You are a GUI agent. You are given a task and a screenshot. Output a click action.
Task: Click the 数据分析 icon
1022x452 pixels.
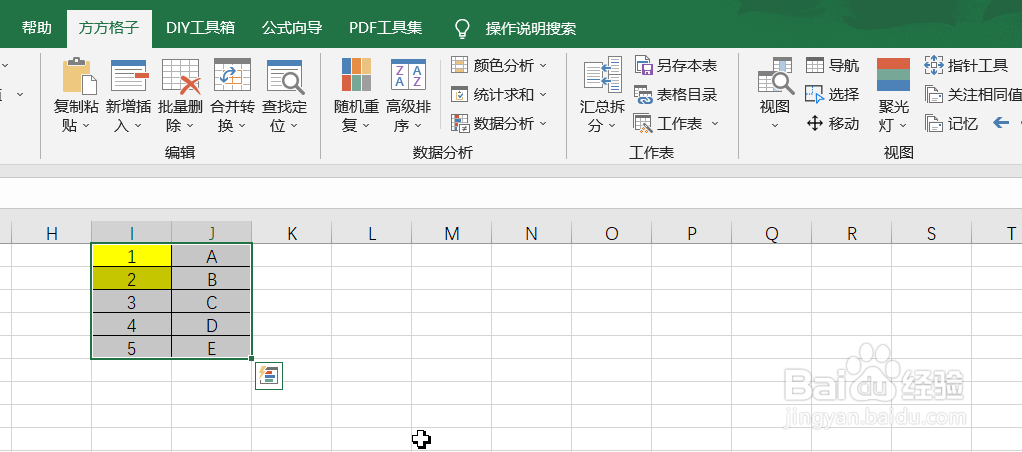coord(460,123)
